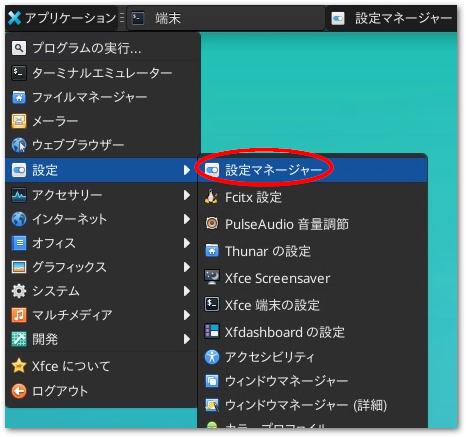Screen dimensions: 466x437
Task: Click the Xfce Screensaver monitor icon
Action: [x=212, y=278]
